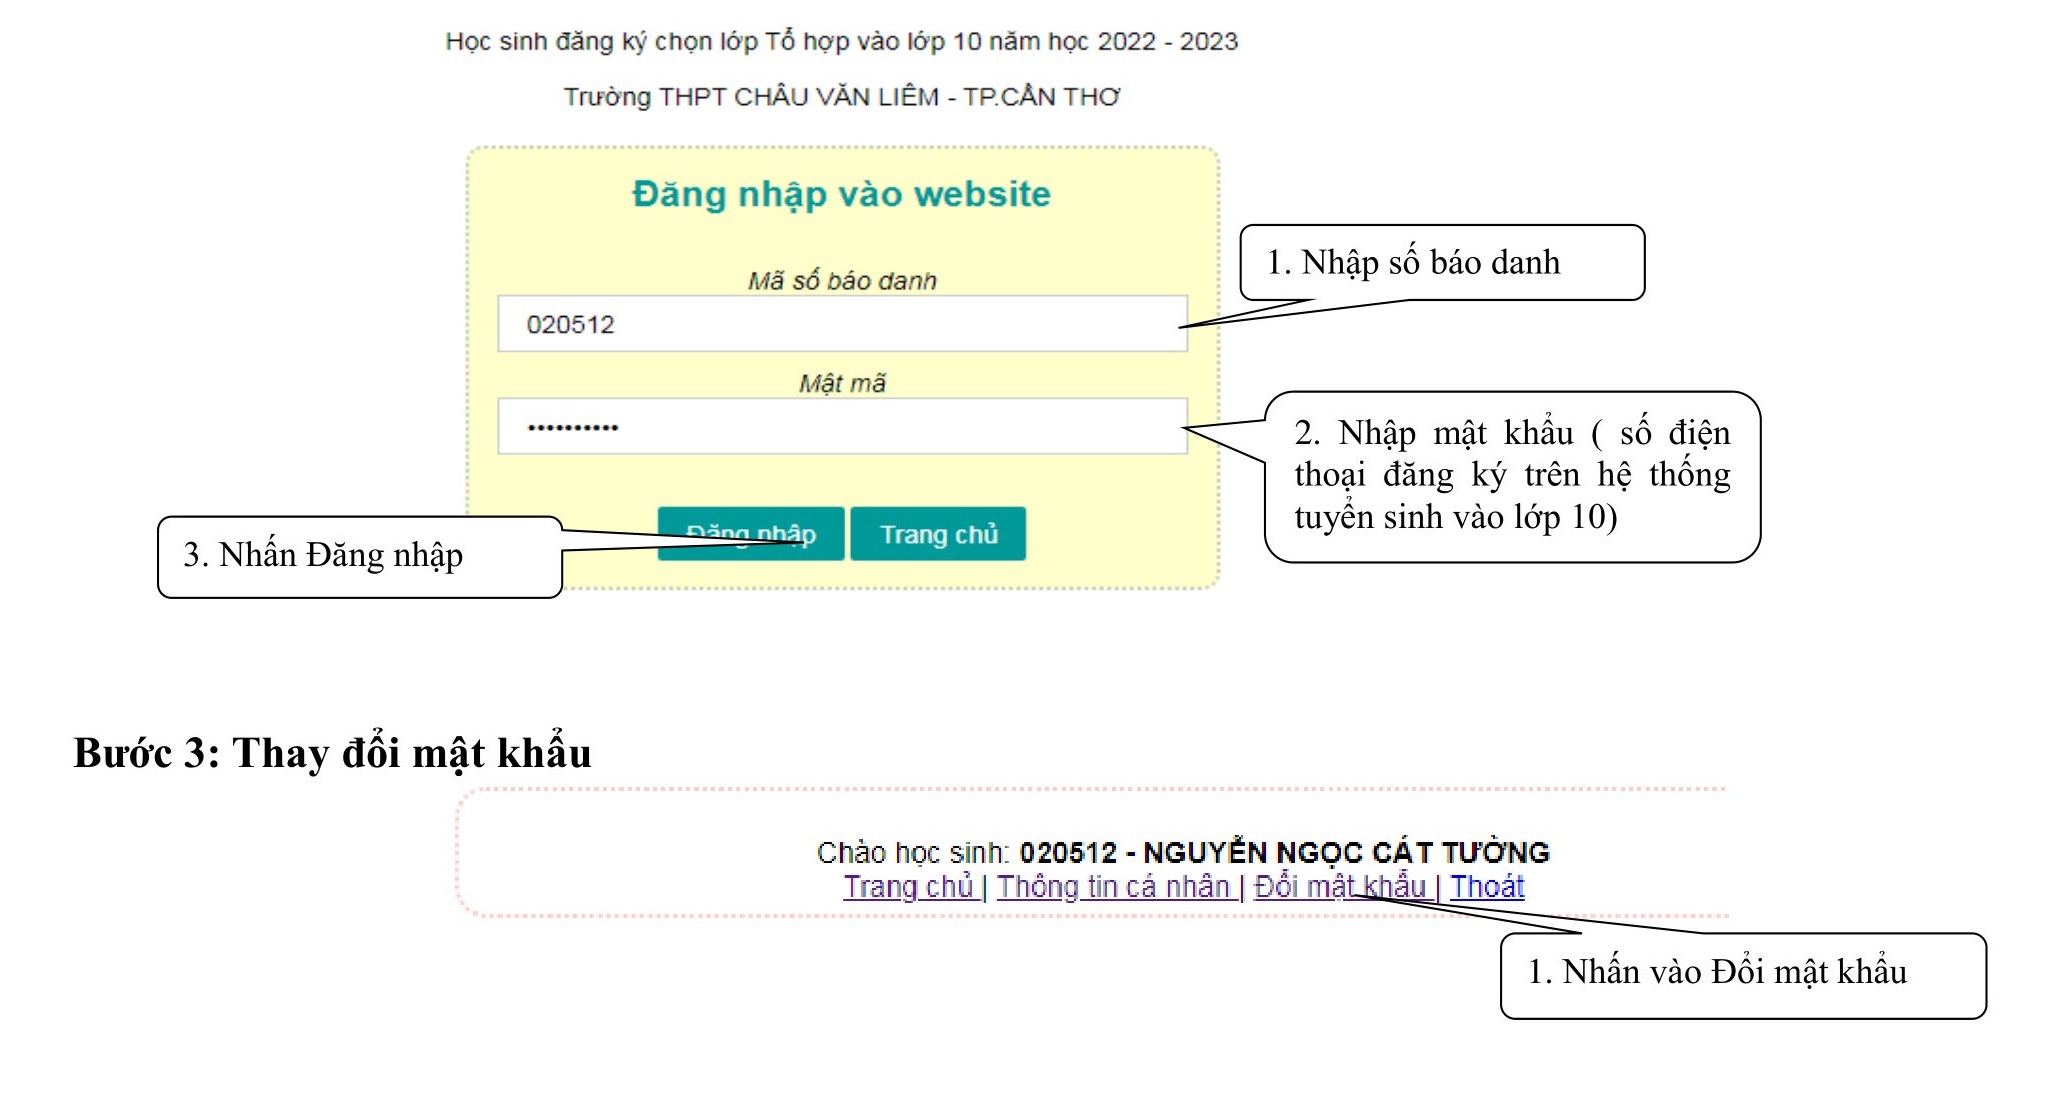Select the 'Nhập mật khẩu' callout box

point(1511,476)
